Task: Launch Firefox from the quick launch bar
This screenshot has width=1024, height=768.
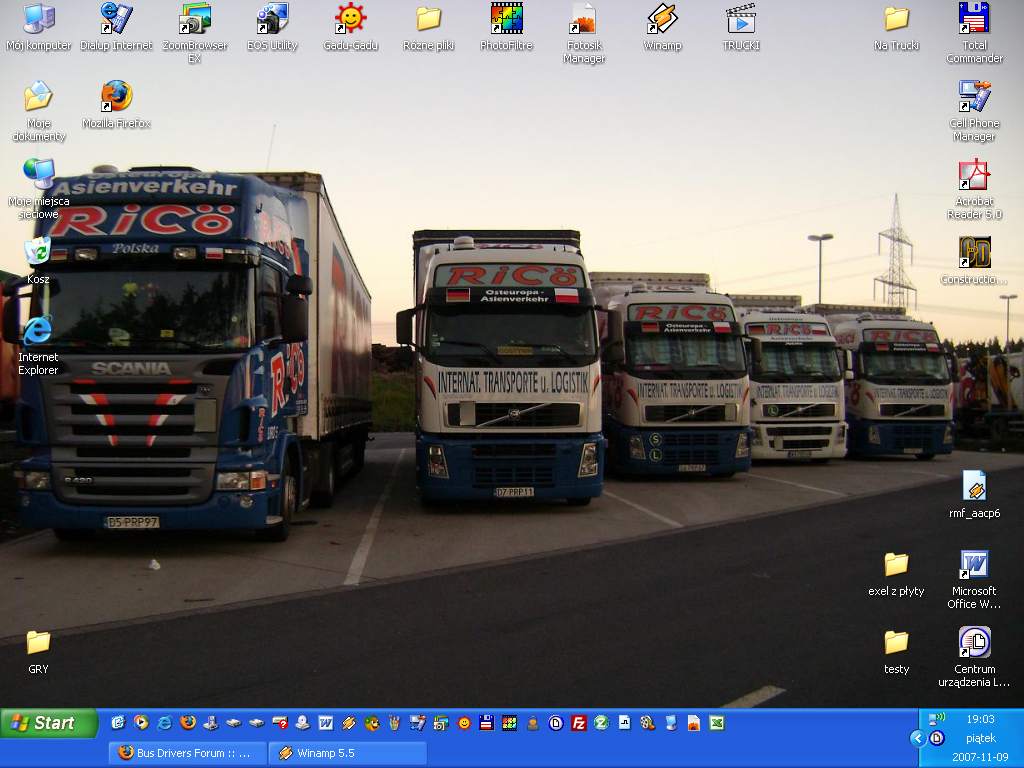Action: coord(188,723)
